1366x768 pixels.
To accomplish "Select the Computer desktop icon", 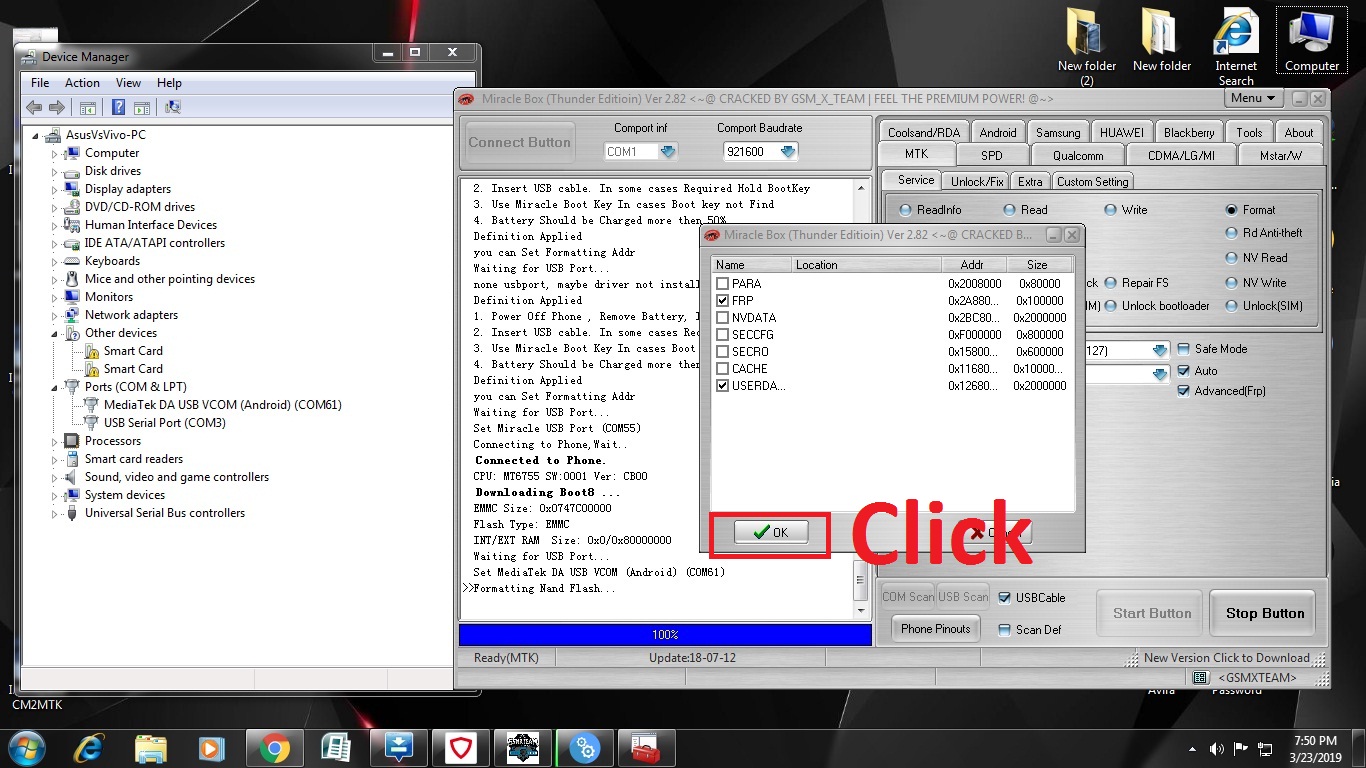I will pos(1312,42).
